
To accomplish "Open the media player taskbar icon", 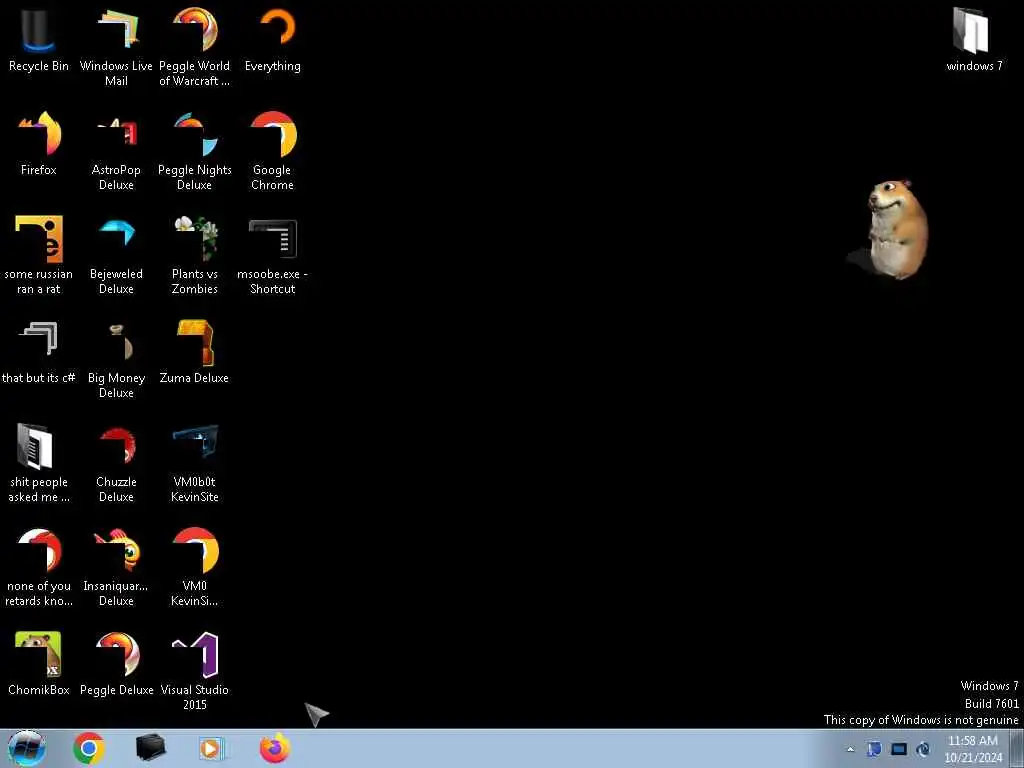I will pyautogui.click(x=211, y=748).
